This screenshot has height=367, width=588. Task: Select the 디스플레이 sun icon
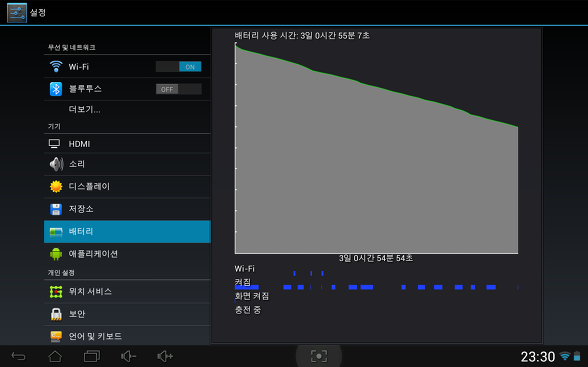[56, 186]
